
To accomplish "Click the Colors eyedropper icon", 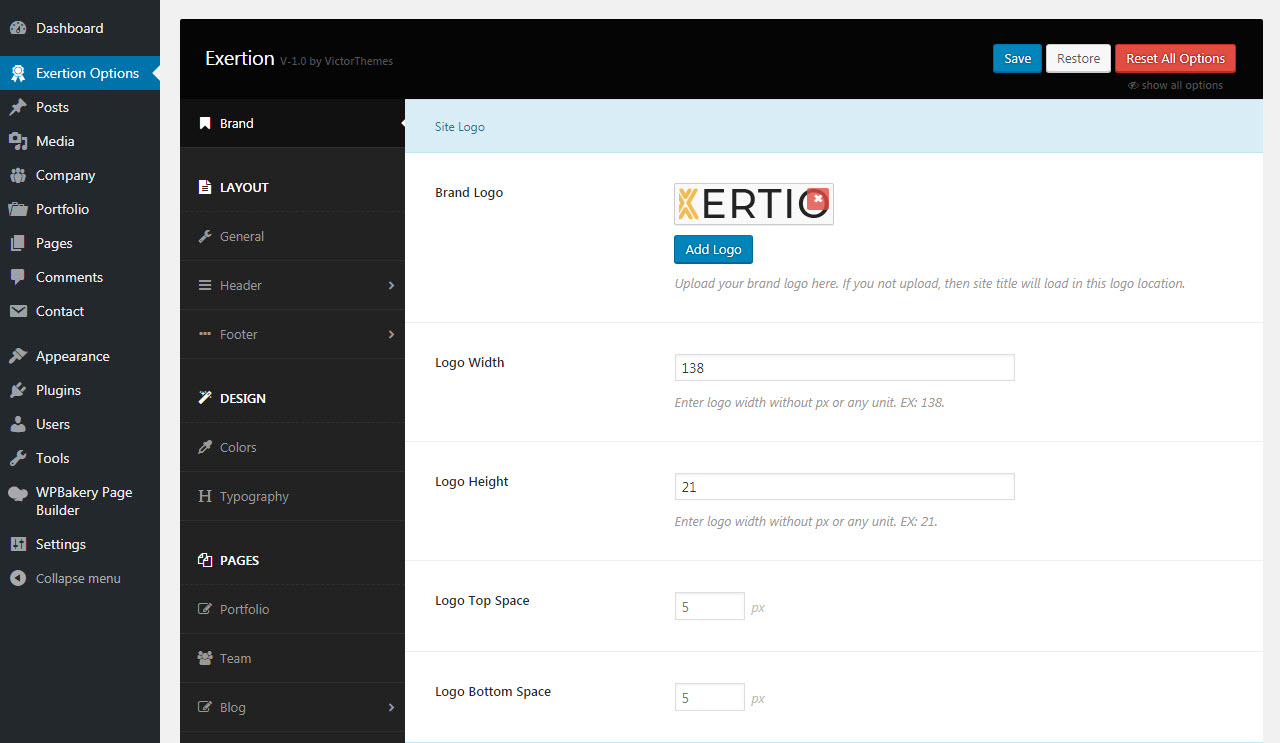I will click(x=205, y=447).
